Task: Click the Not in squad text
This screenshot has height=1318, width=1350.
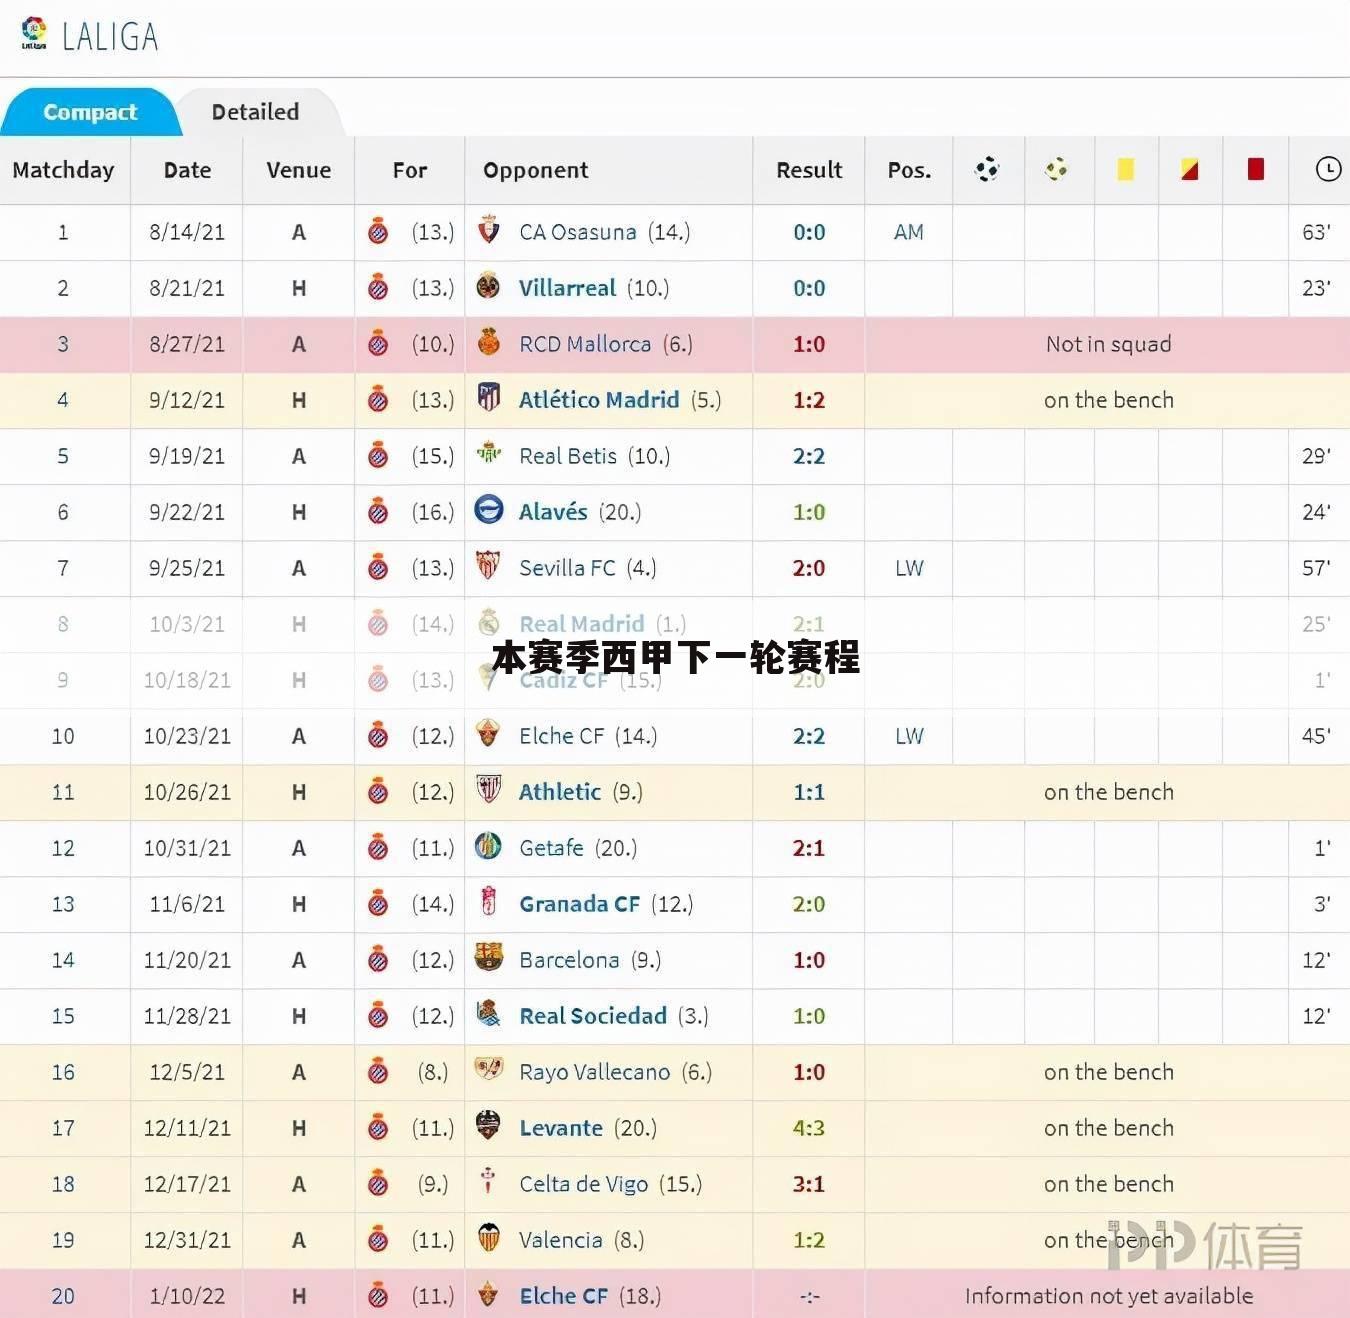Action: tap(1108, 344)
